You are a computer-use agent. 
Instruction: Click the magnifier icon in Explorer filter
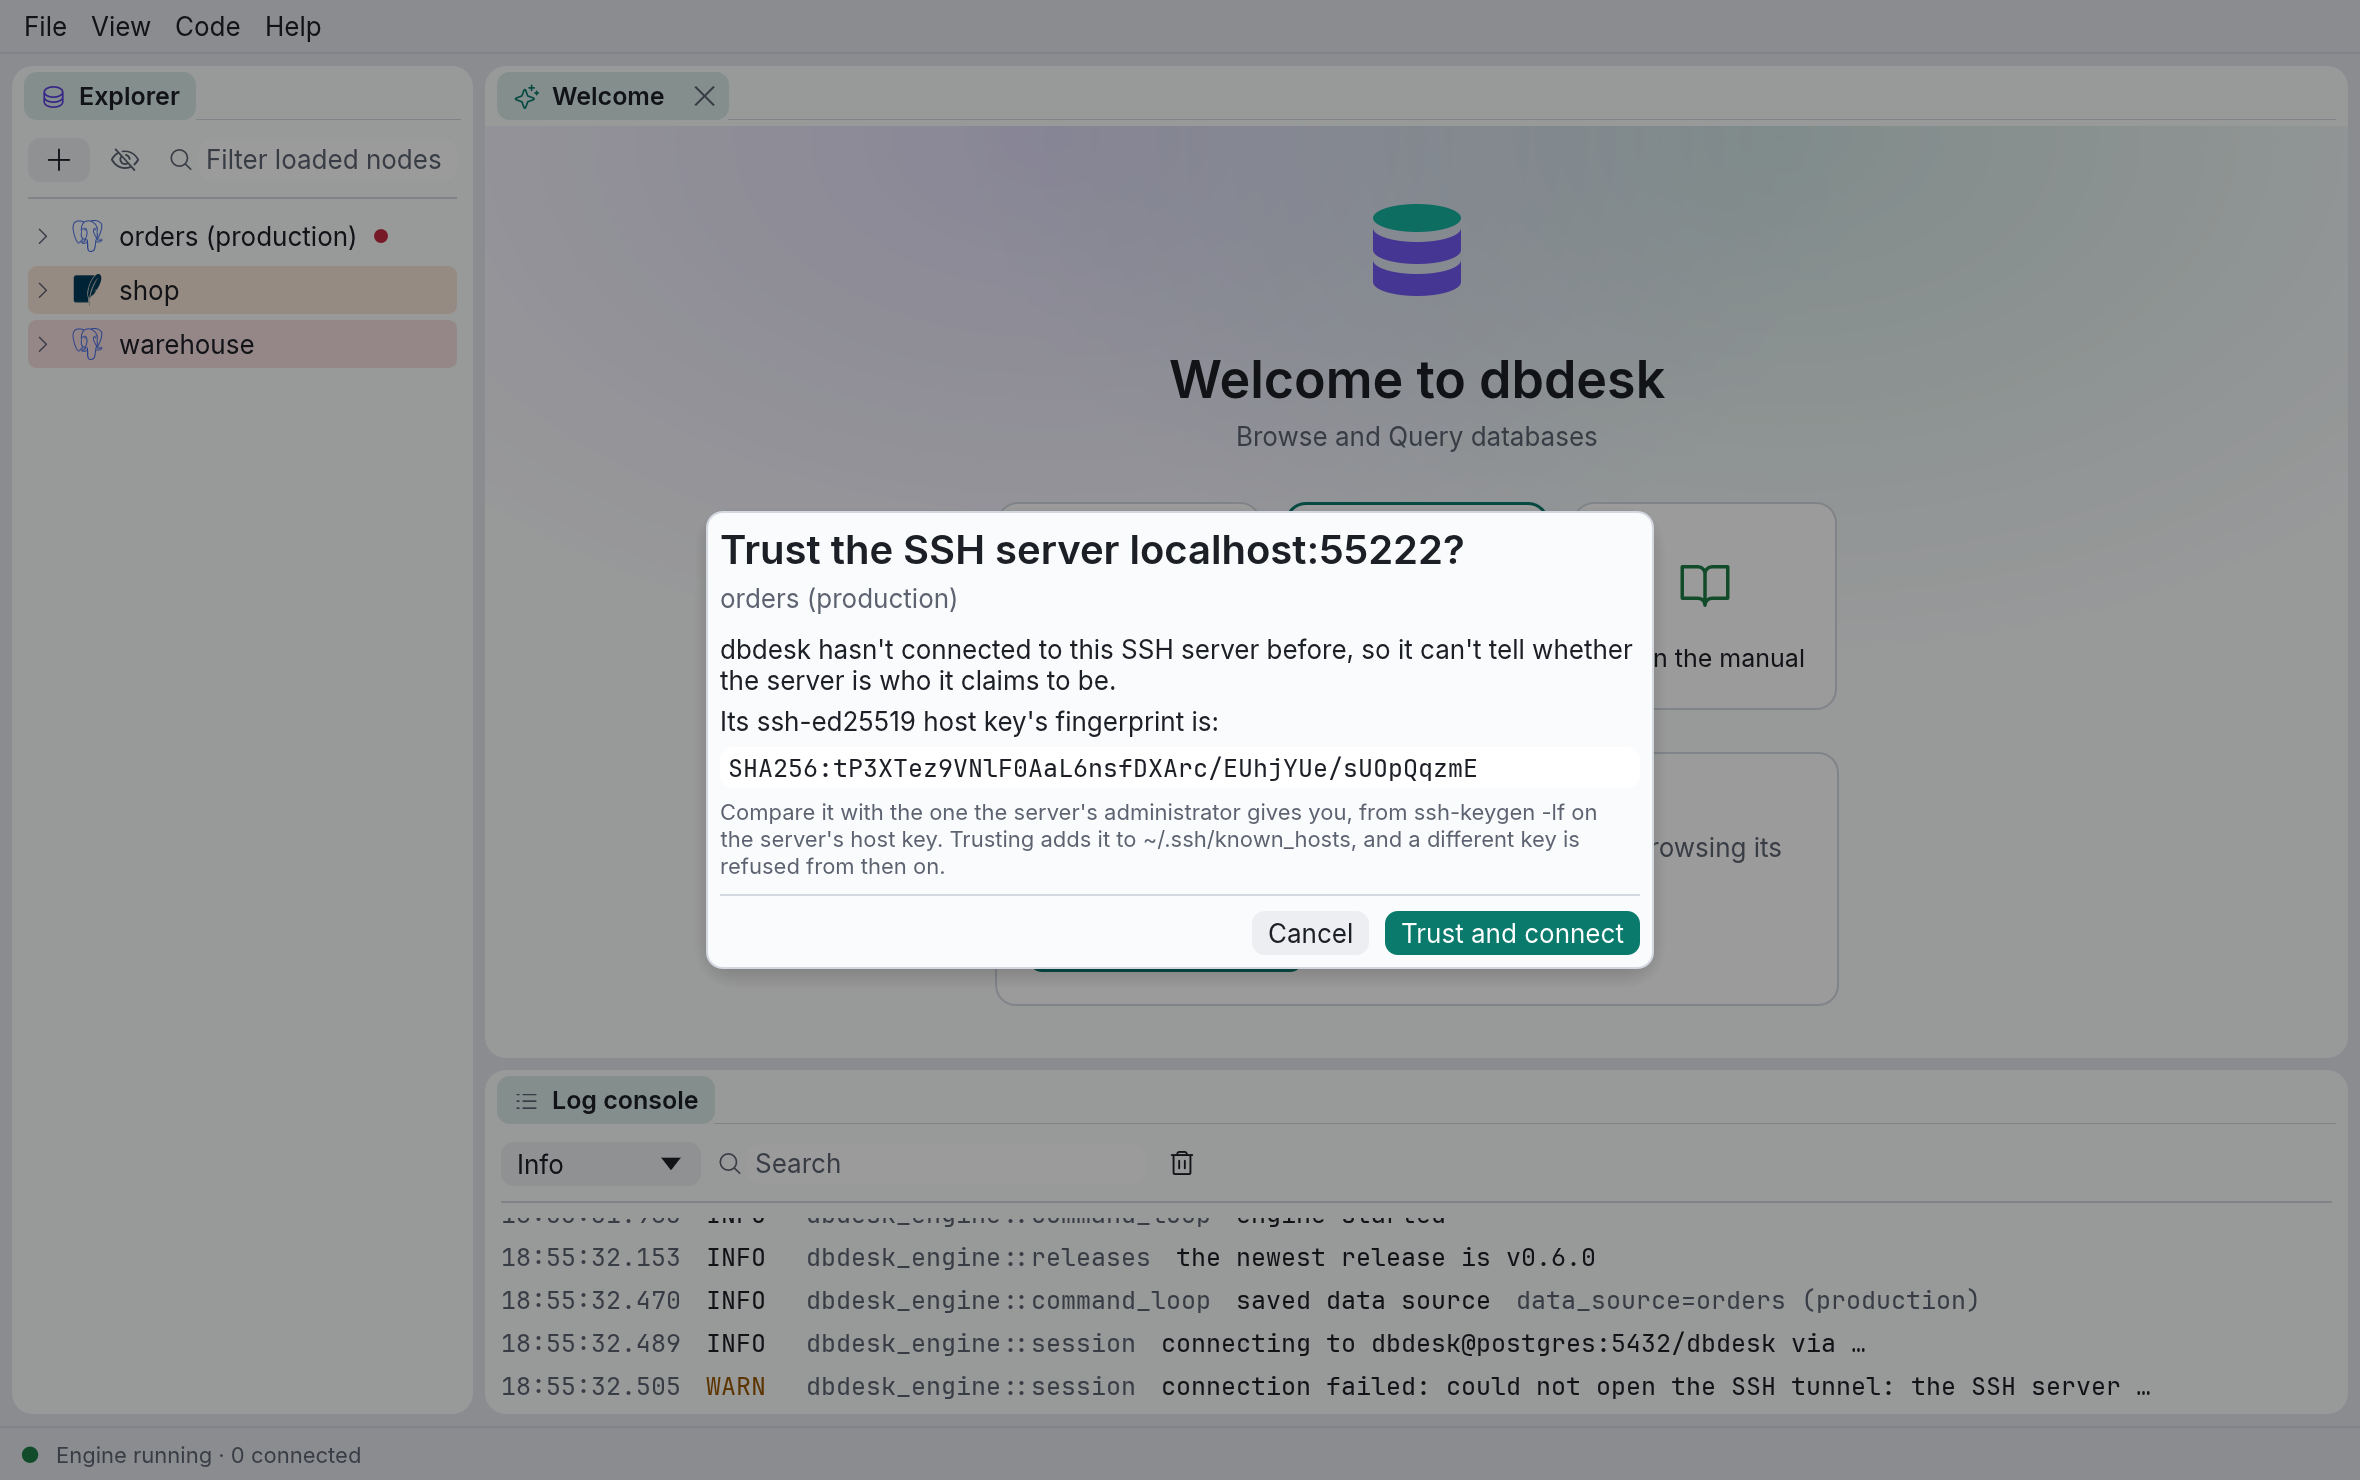coord(181,160)
